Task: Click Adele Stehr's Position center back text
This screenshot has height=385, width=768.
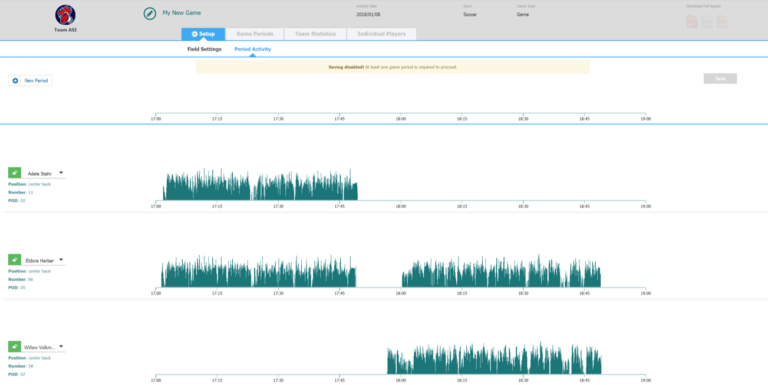Action: (x=29, y=184)
